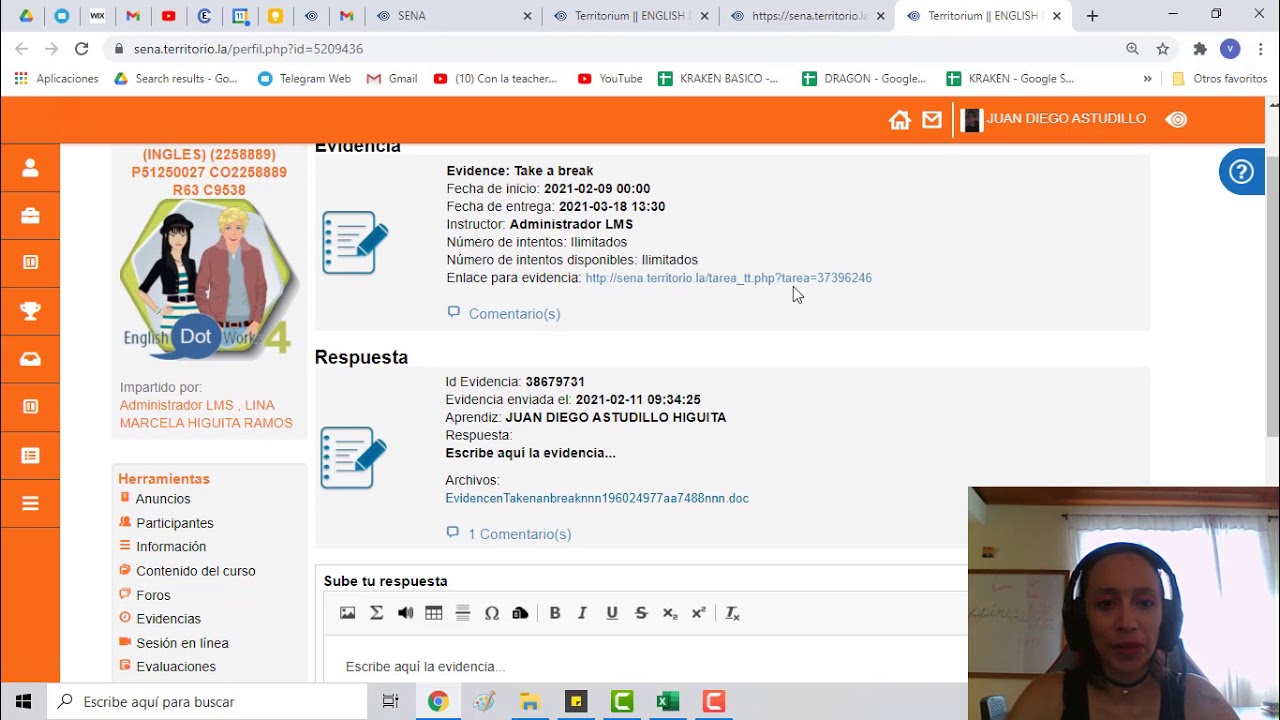This screenshot has height=720, width=1280.
Task: Open Excel from the Windows taskbar
Action: pos(667,702)
